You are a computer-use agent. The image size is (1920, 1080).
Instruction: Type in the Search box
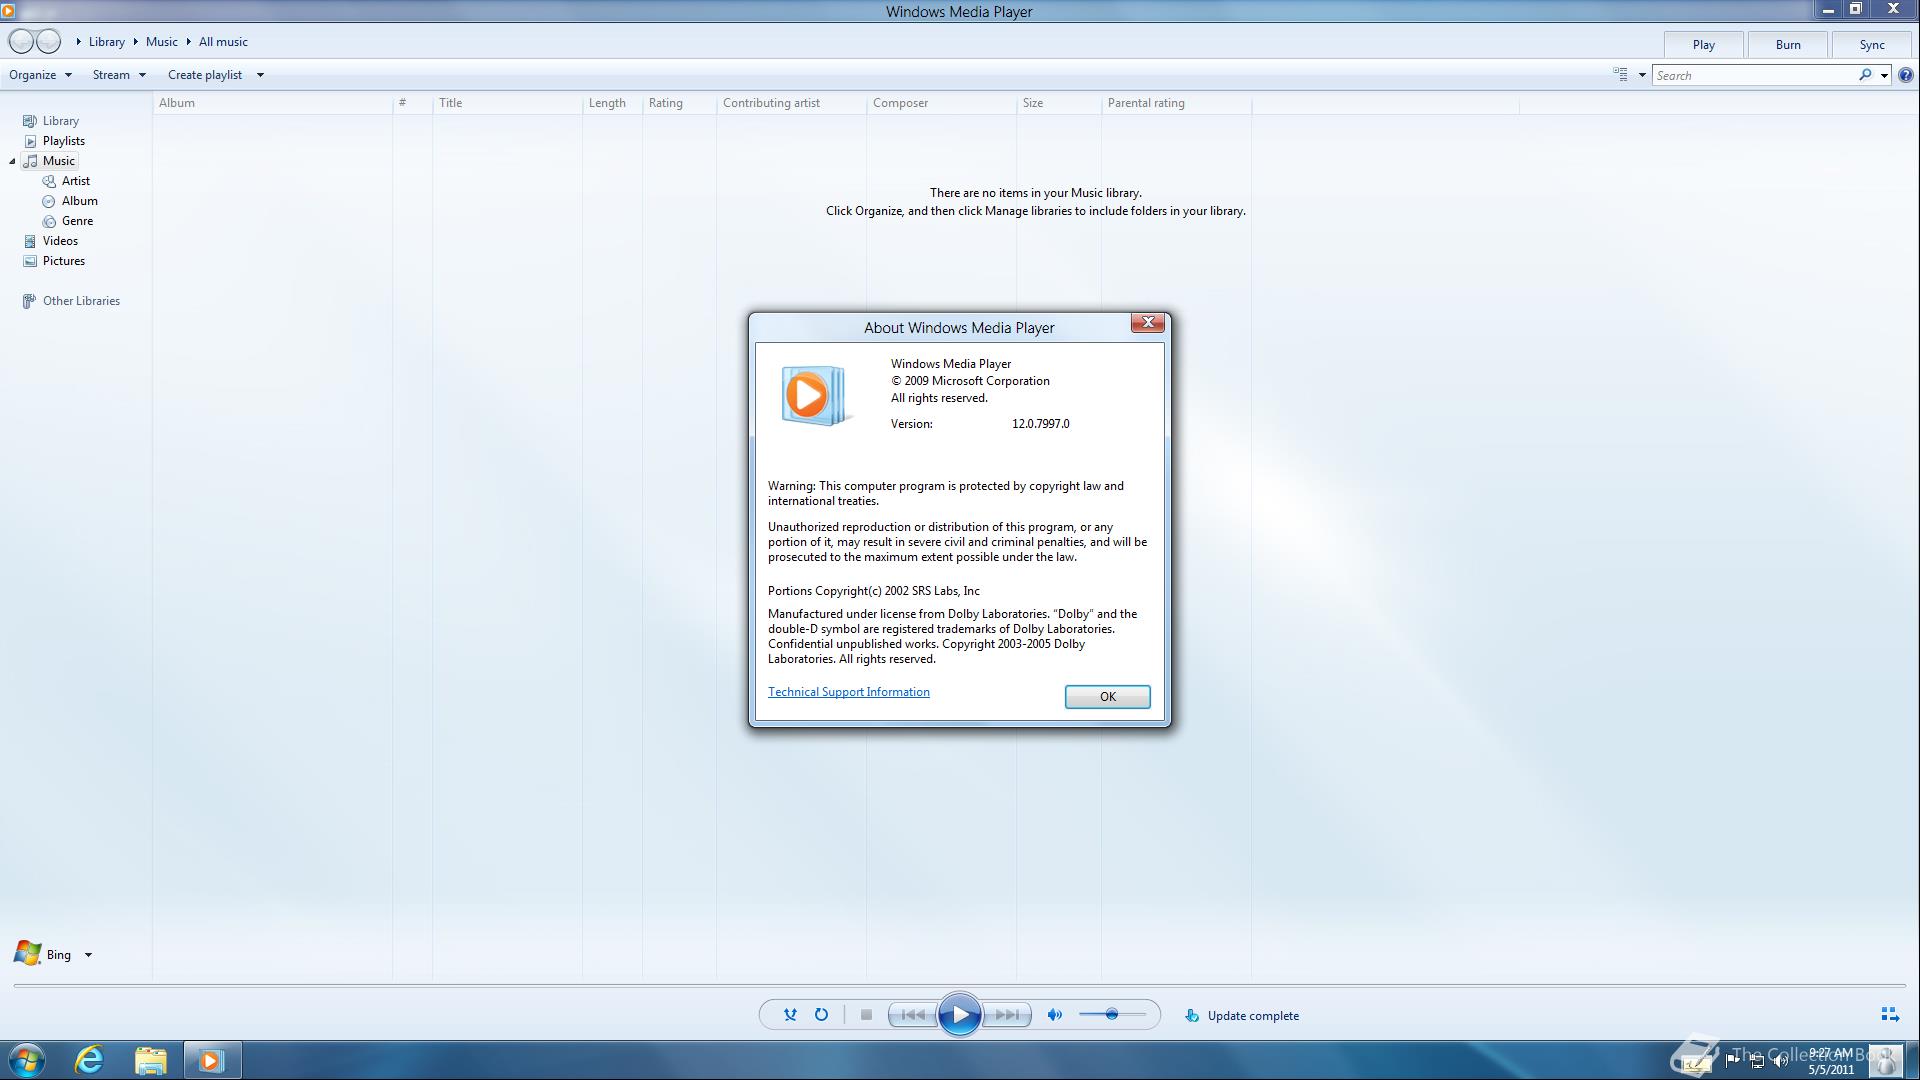[1755, 75]
